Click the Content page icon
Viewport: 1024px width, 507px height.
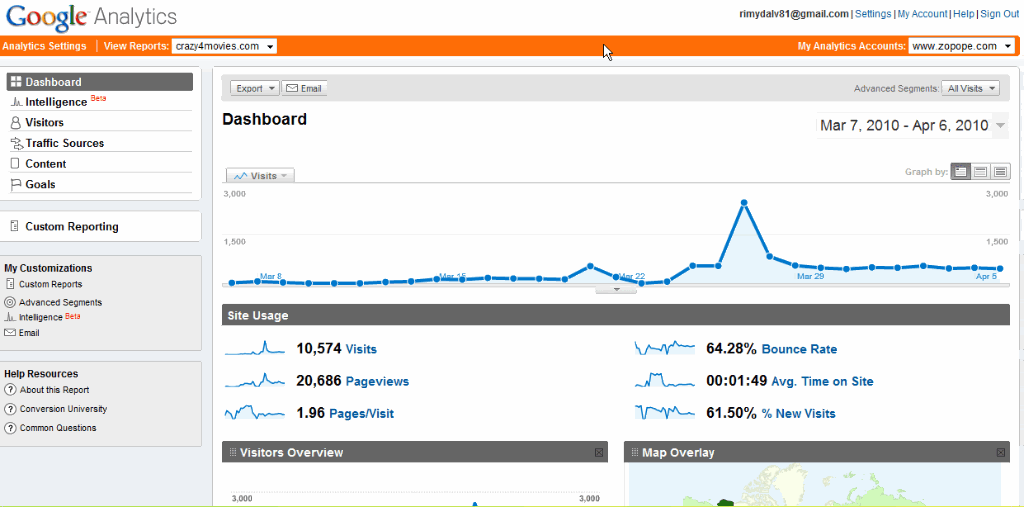tap(15, 164)
